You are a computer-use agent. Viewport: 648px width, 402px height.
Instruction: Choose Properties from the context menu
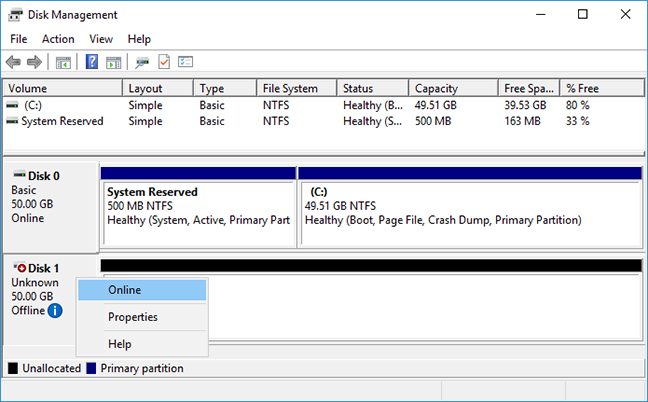click(x=142, y=317)
